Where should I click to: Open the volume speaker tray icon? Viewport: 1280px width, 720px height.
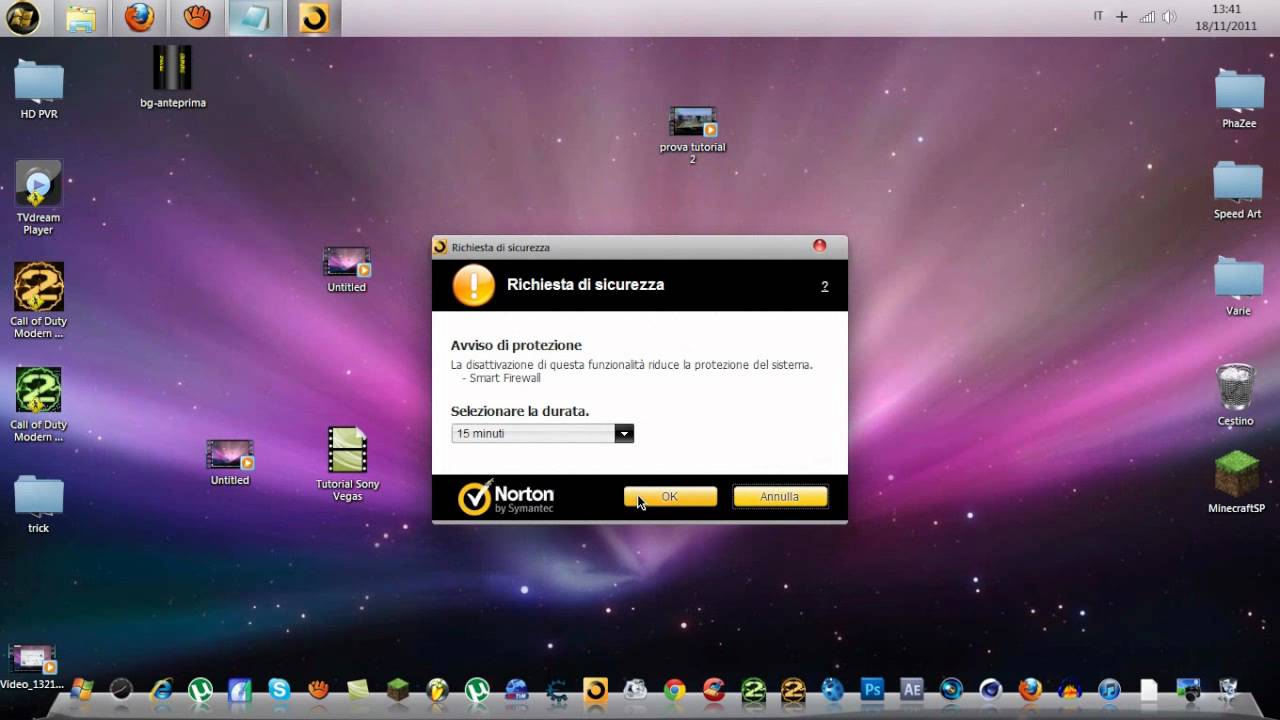coord(1170,17)
